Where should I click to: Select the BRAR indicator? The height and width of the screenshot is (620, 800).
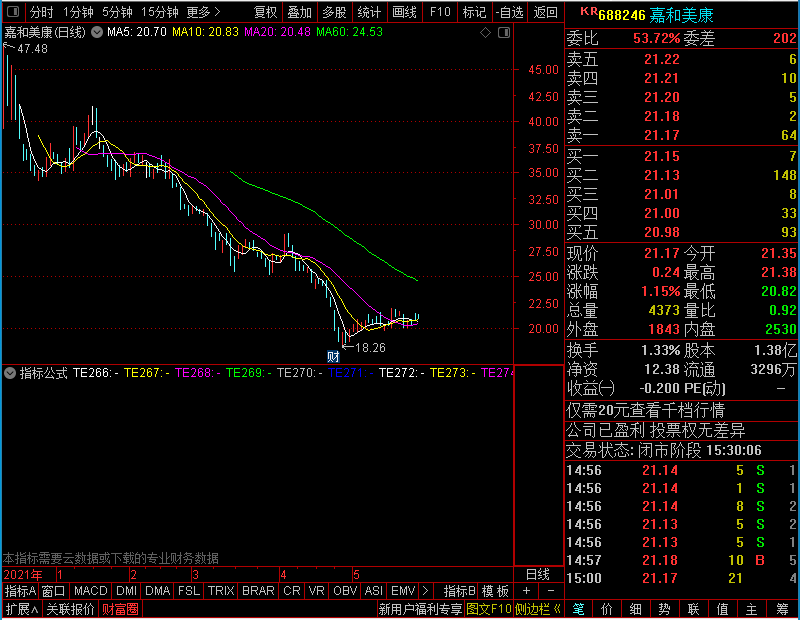(258, 591)
